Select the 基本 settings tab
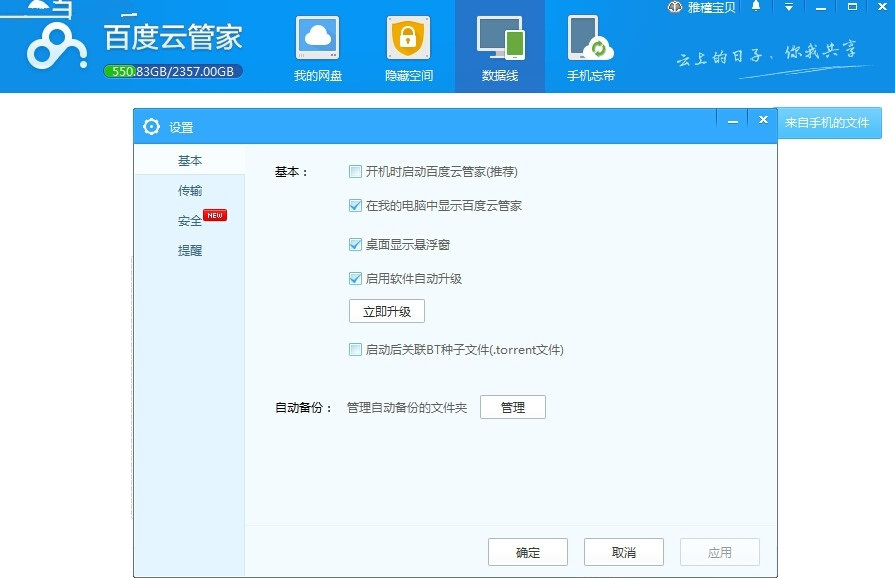The width and height of the screenshot is (895, 578). pos(190,160)
